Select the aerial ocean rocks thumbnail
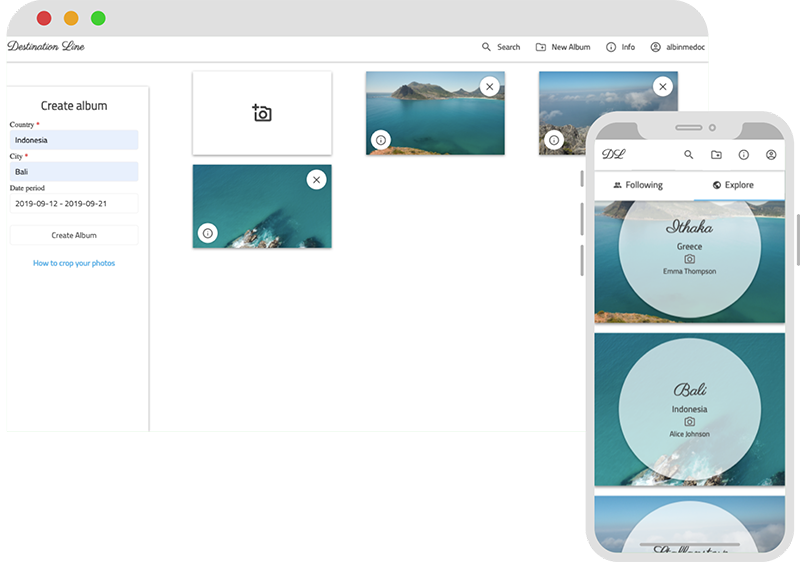 tap(262, 206)
